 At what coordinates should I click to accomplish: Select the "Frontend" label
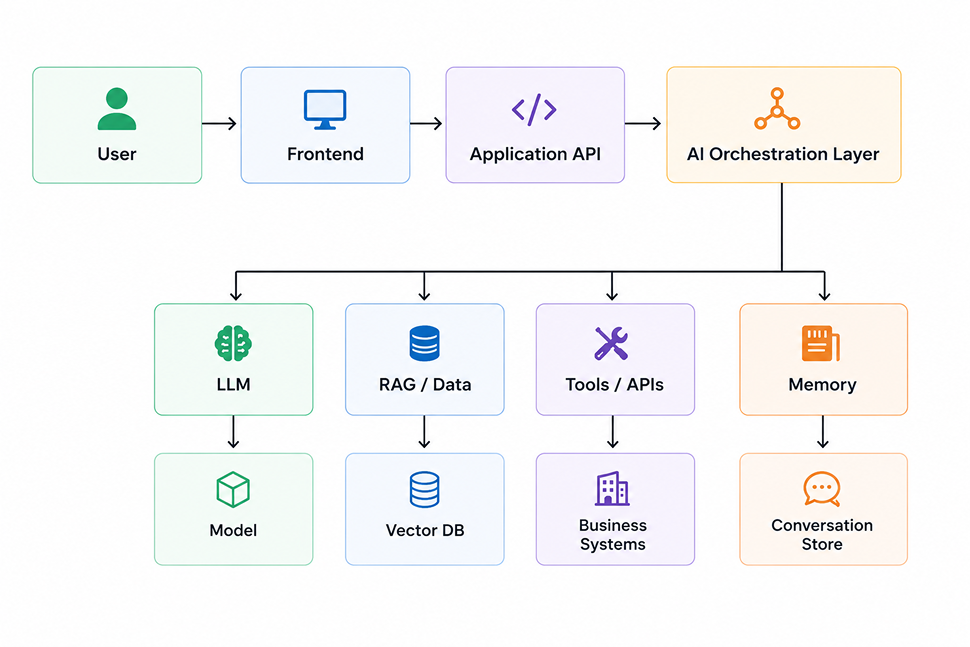tap(325, 154)
